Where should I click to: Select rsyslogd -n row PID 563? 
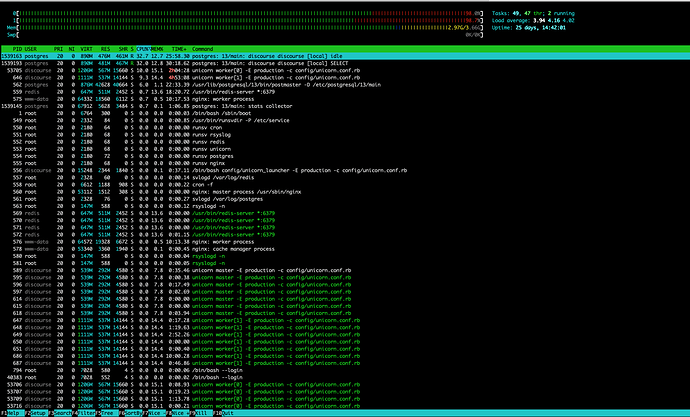coord(345,206)
